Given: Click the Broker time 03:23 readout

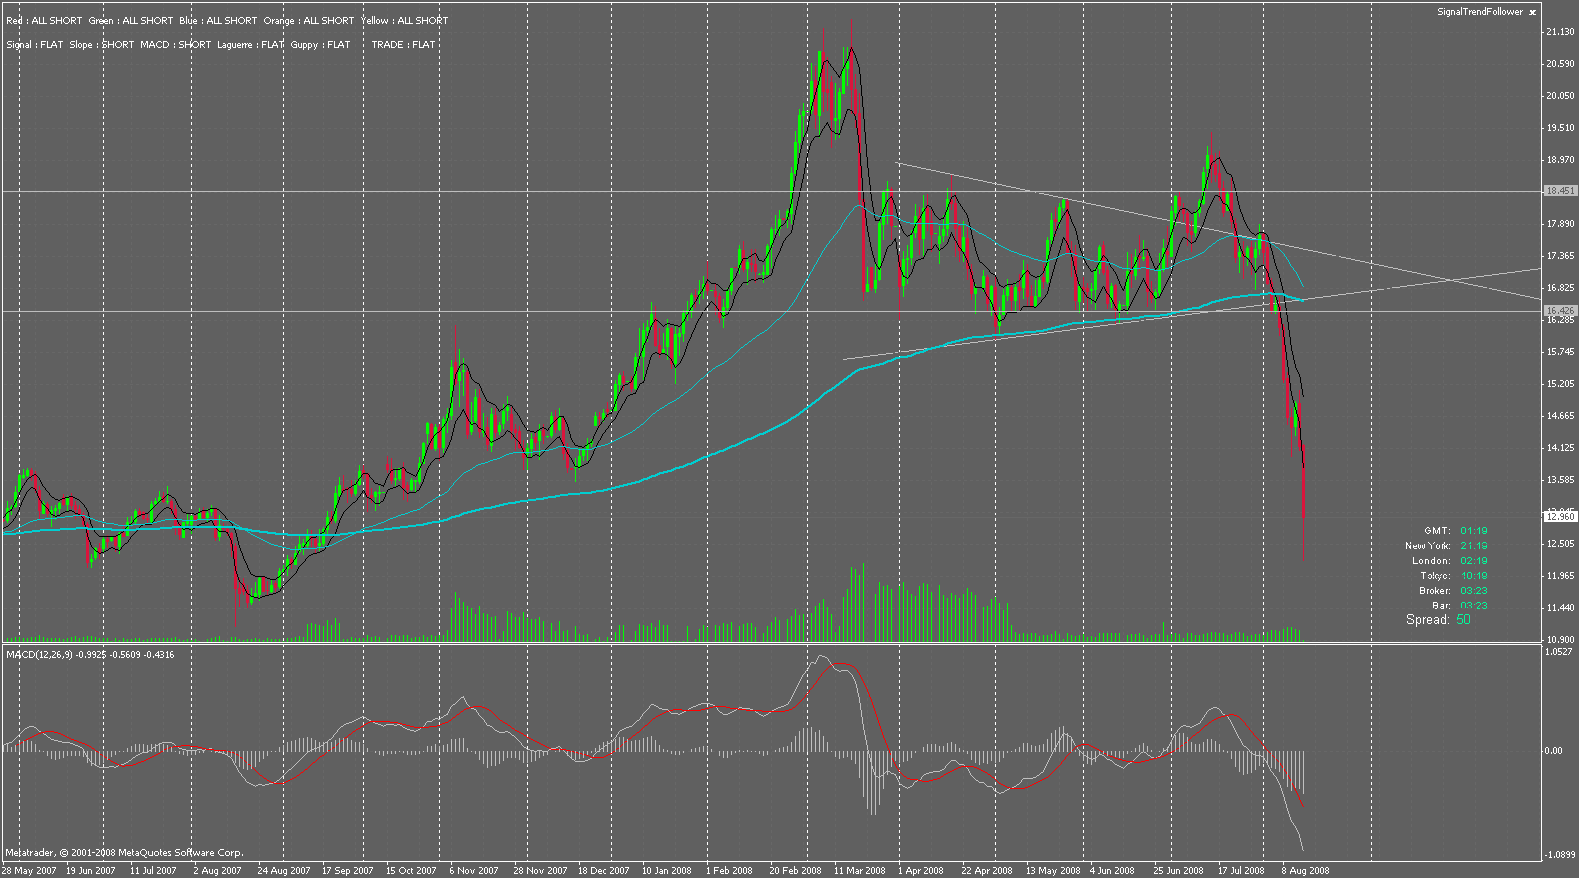Looking at the screenshot, I should (x=1473, y=591).
